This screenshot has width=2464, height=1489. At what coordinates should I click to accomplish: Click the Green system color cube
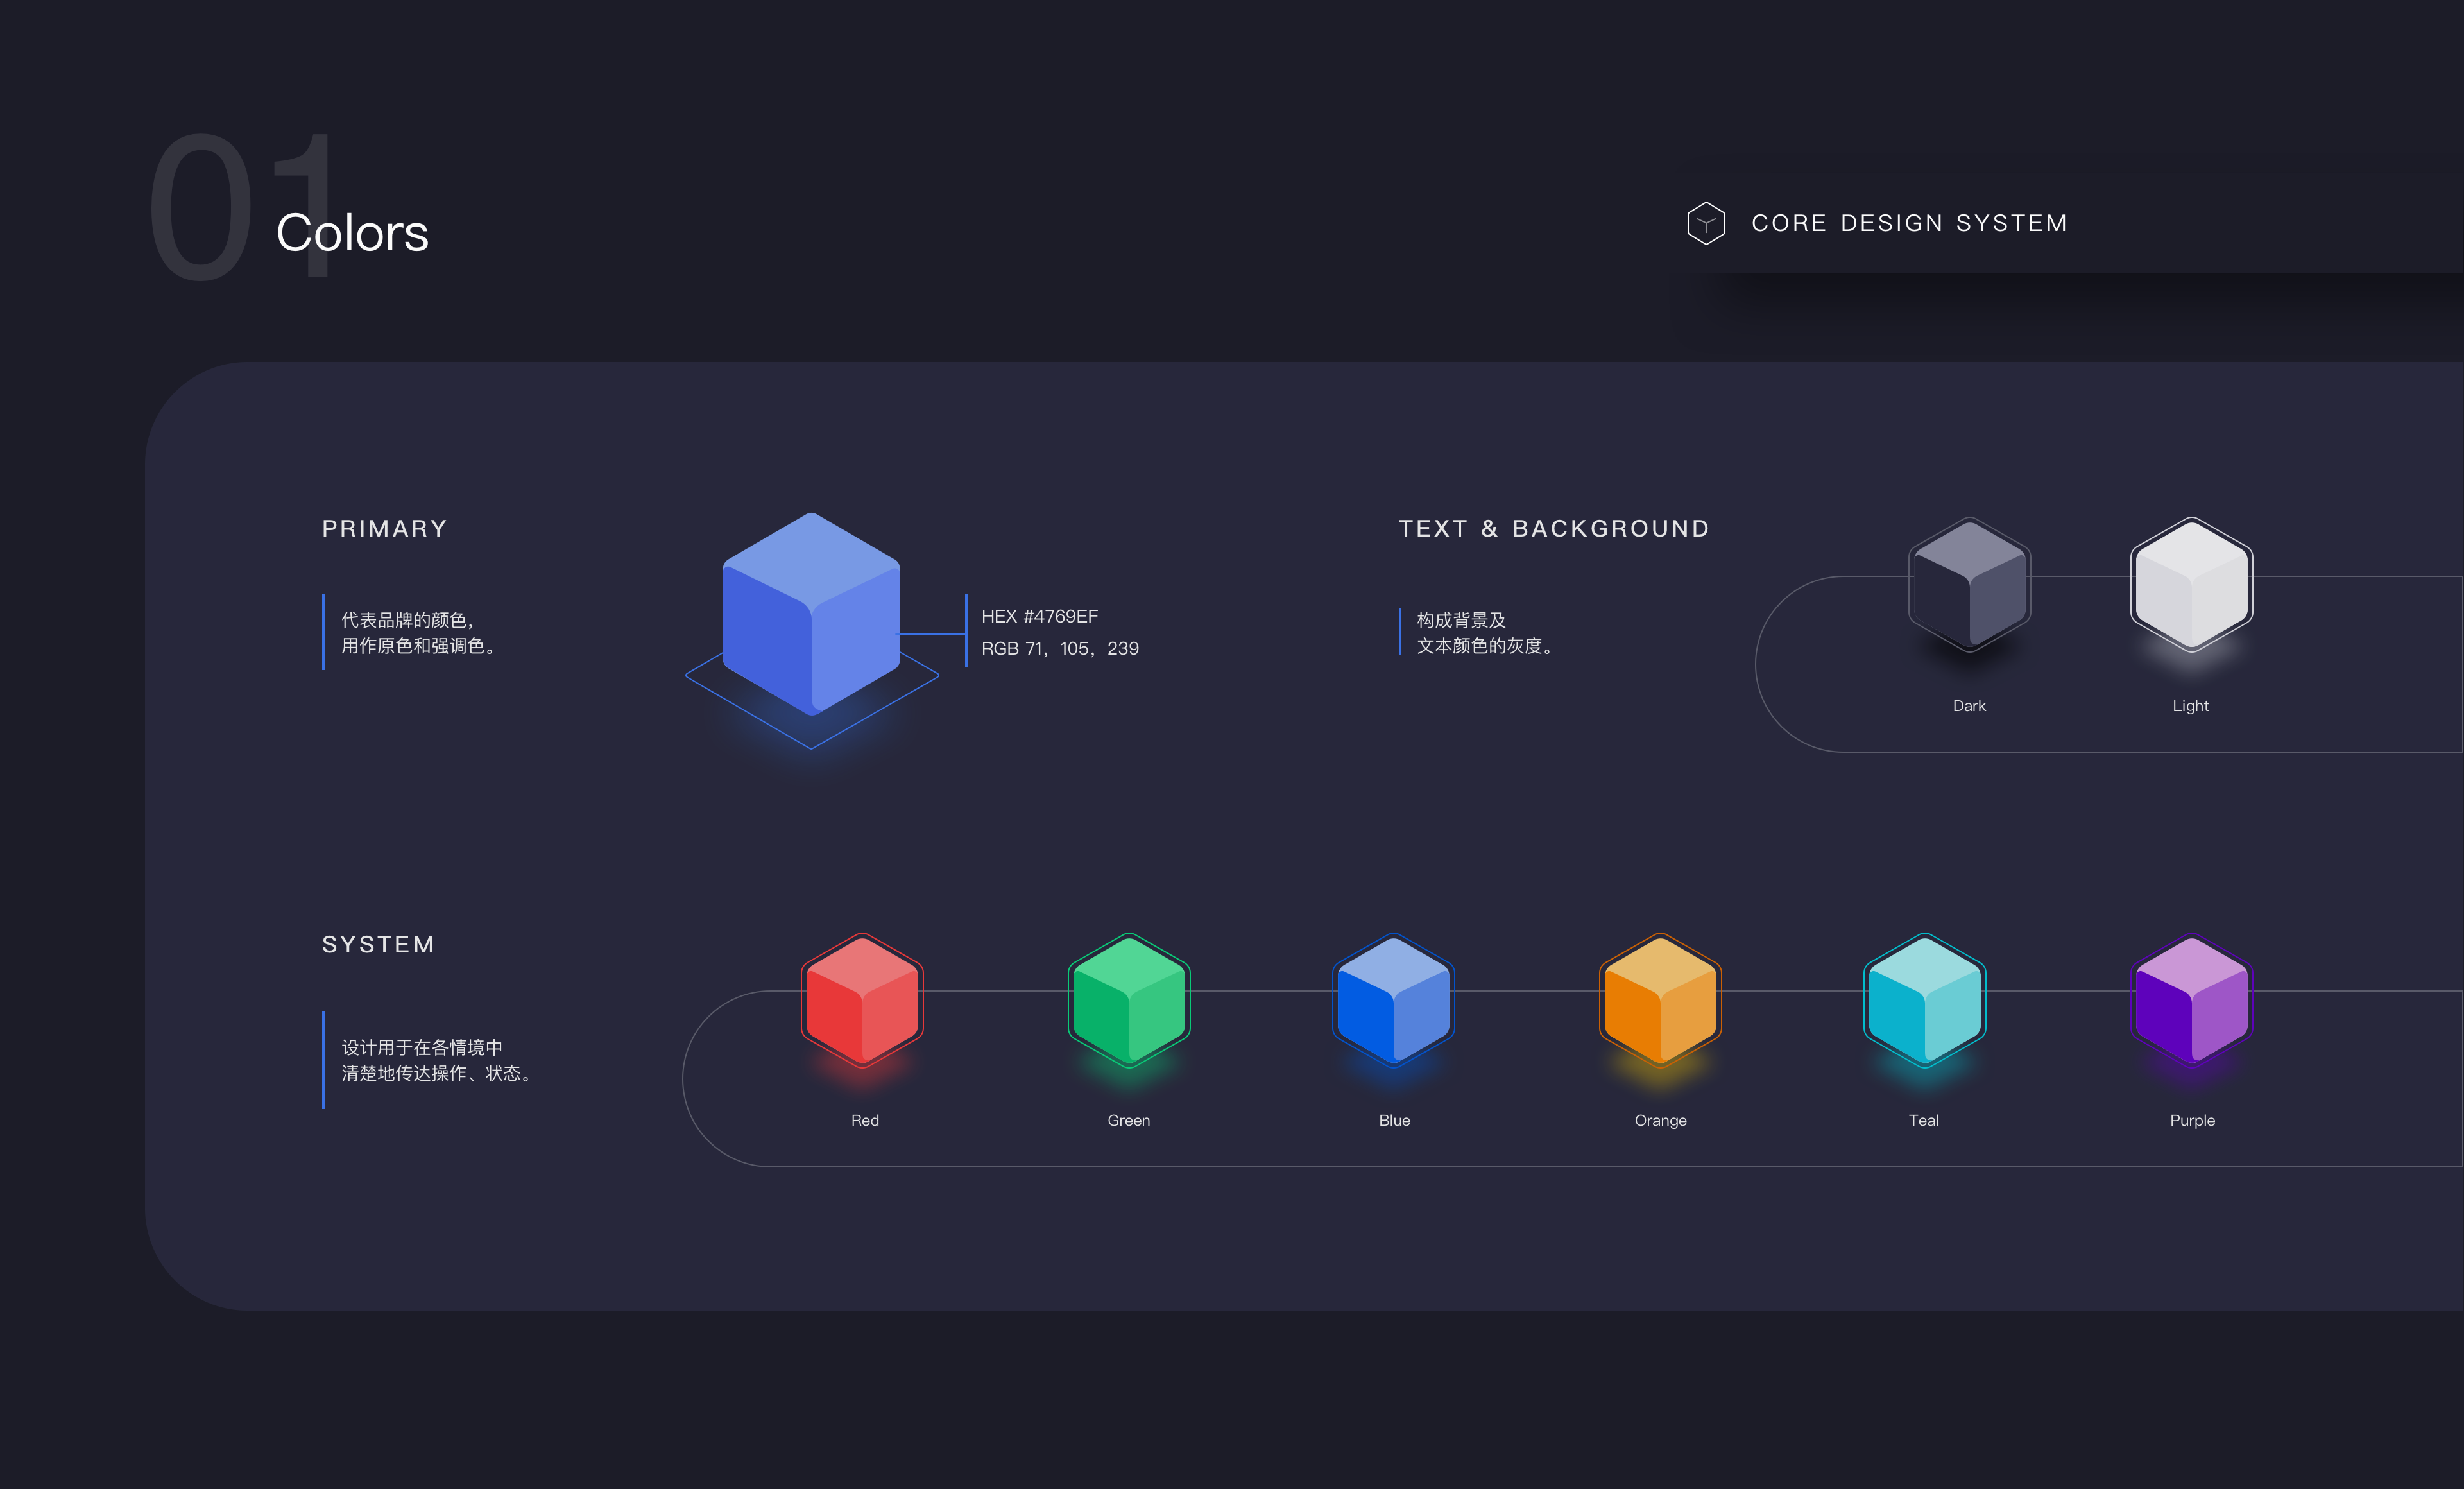[1129, 1000]
